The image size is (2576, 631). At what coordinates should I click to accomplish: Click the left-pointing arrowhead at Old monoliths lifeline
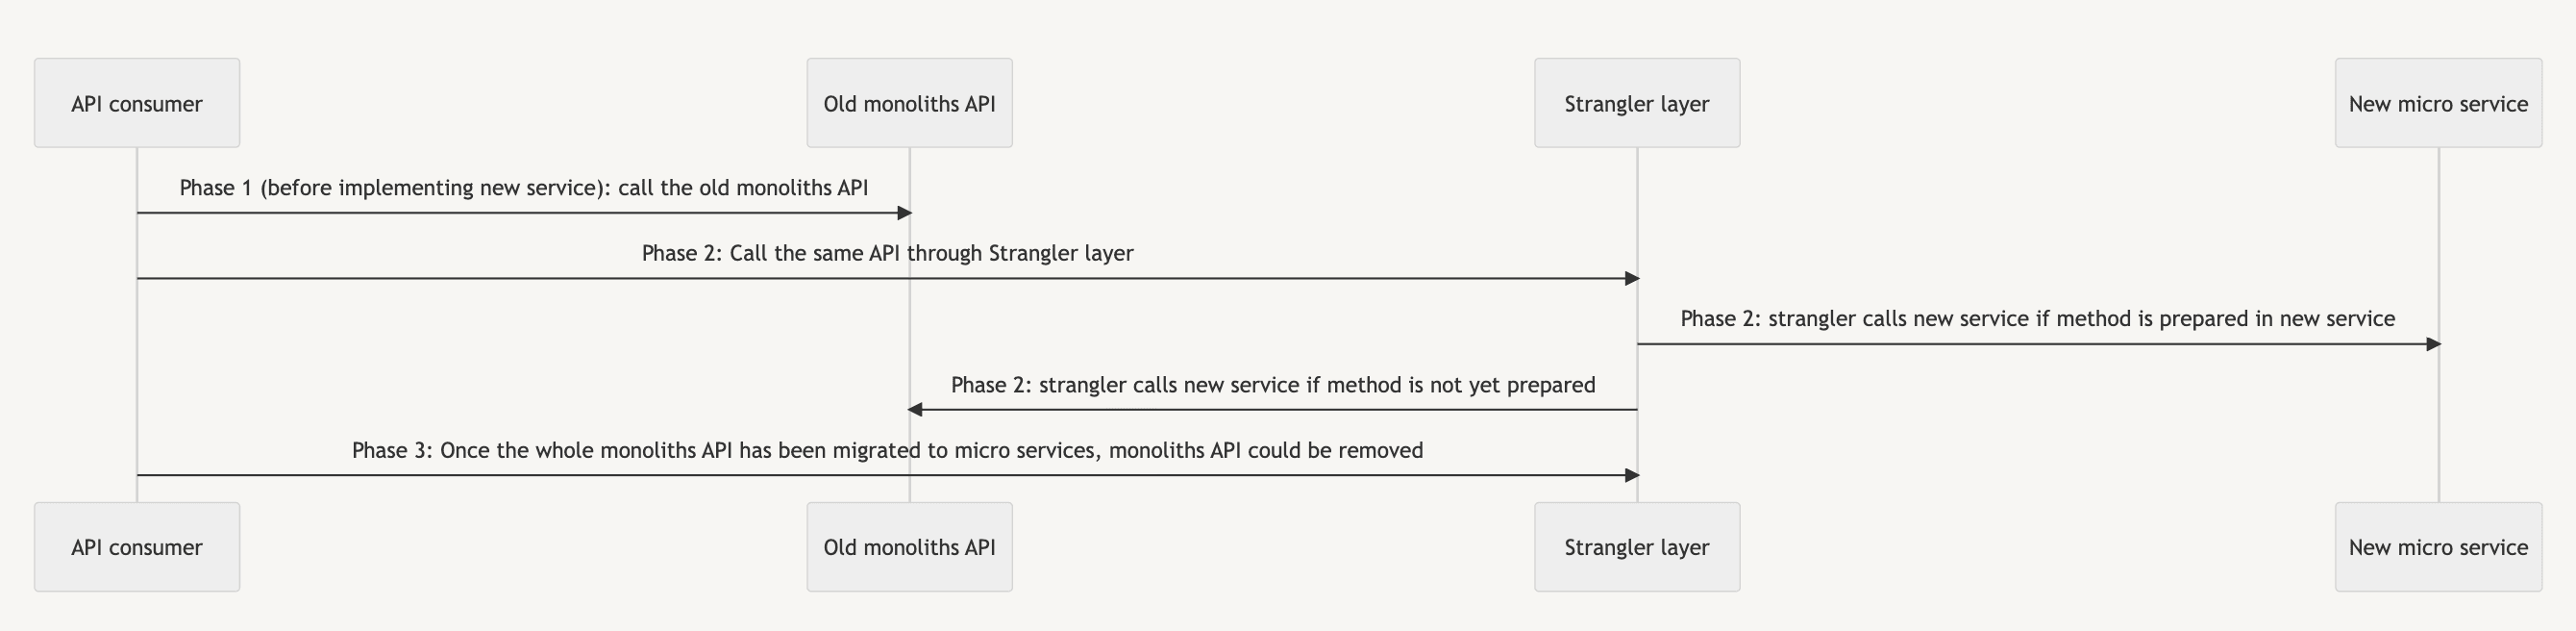pos(915,410)
